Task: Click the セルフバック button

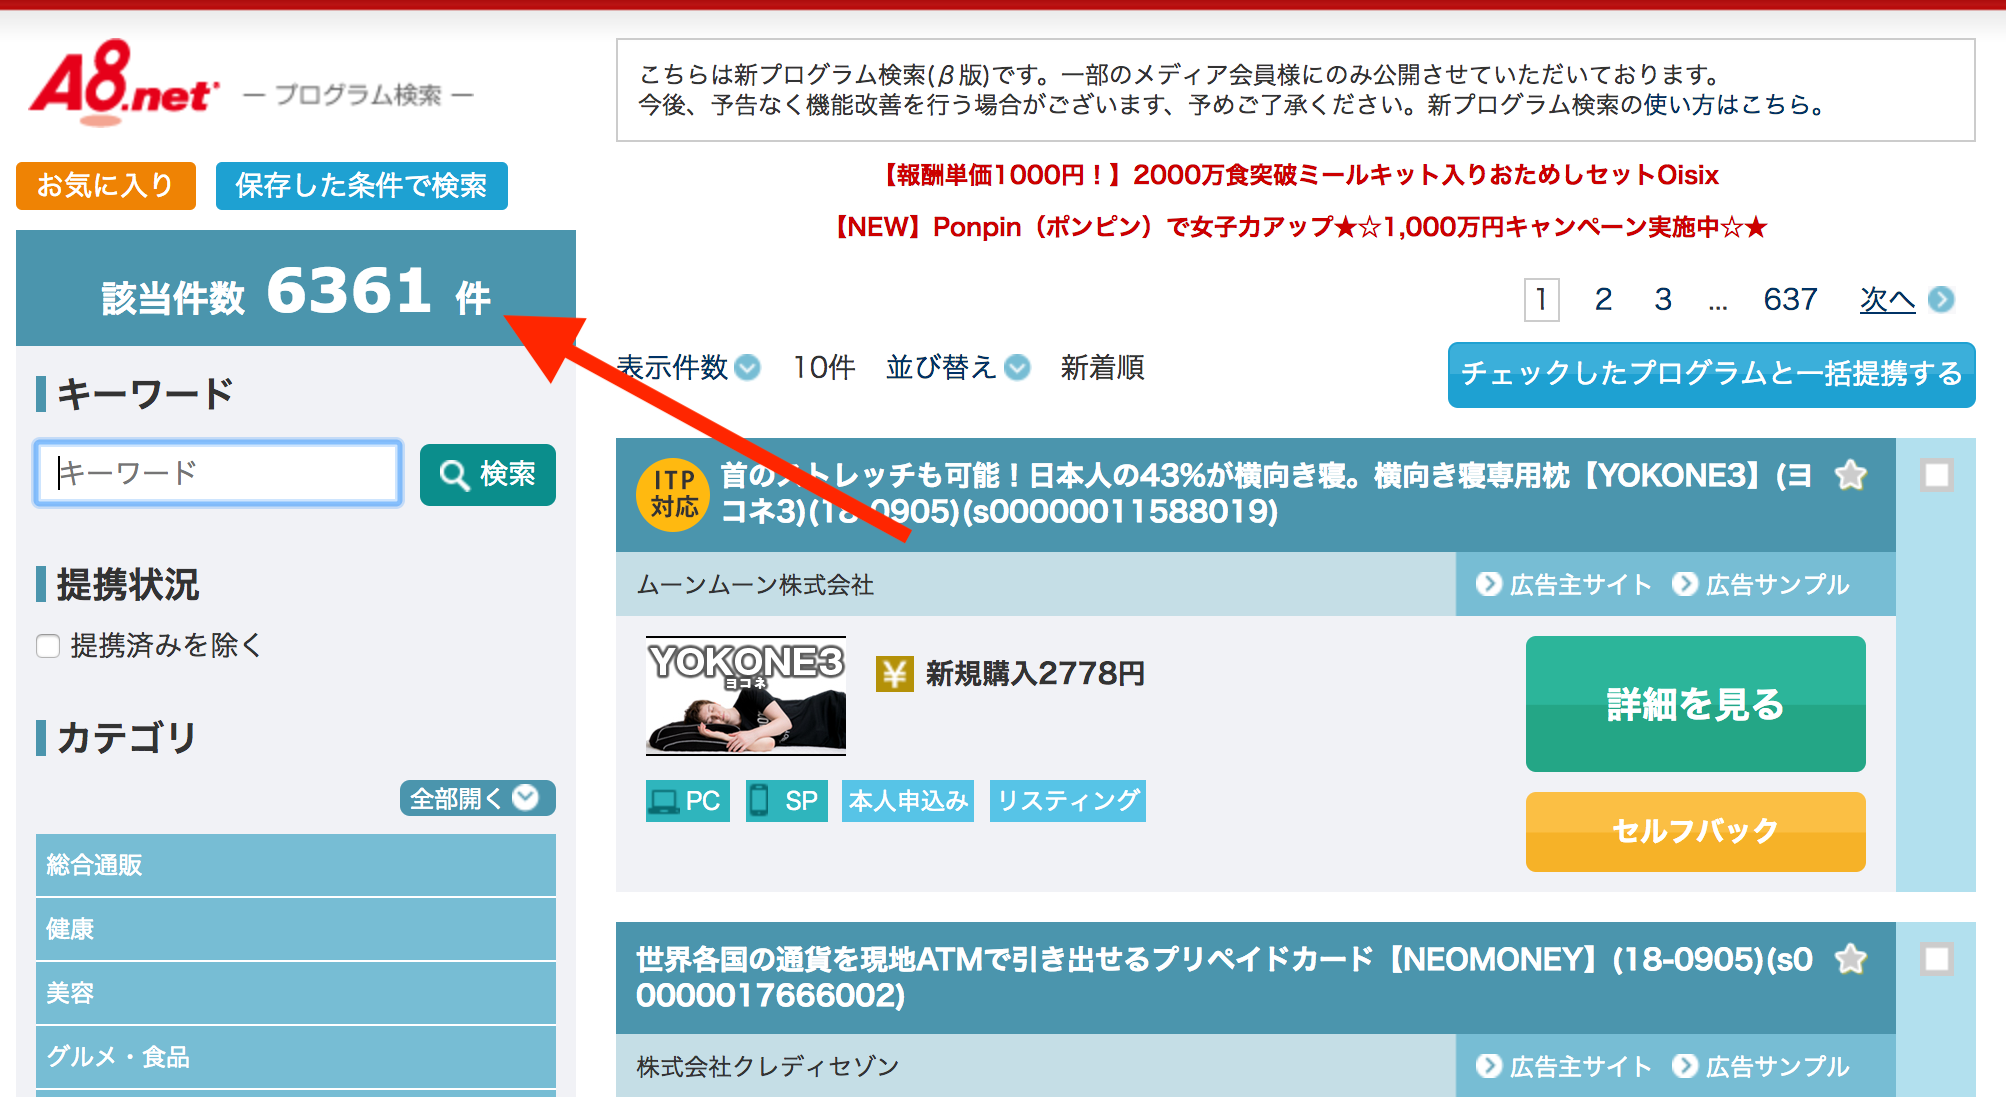Action: point(1696,831)
